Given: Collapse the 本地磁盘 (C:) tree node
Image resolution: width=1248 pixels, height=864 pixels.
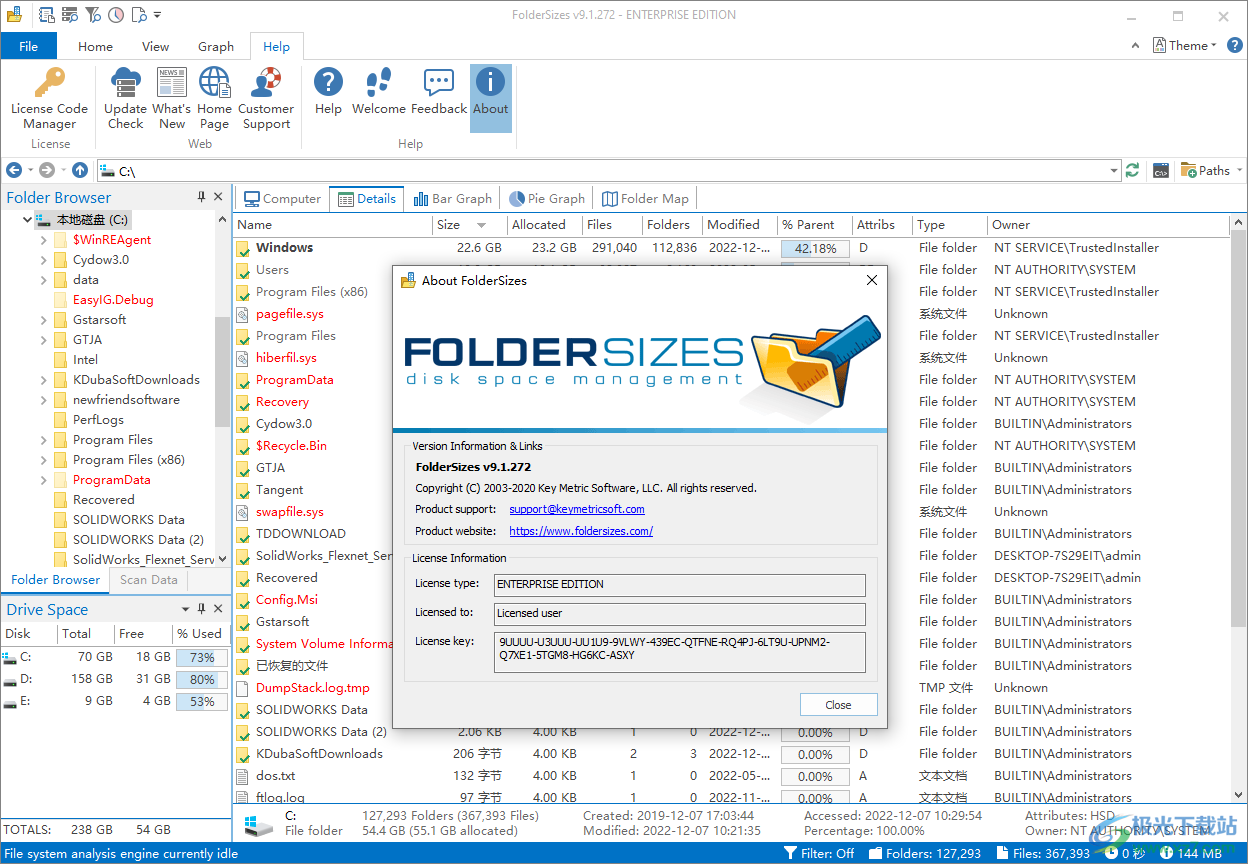Looking at the screenshot, I should click(27, 220).
